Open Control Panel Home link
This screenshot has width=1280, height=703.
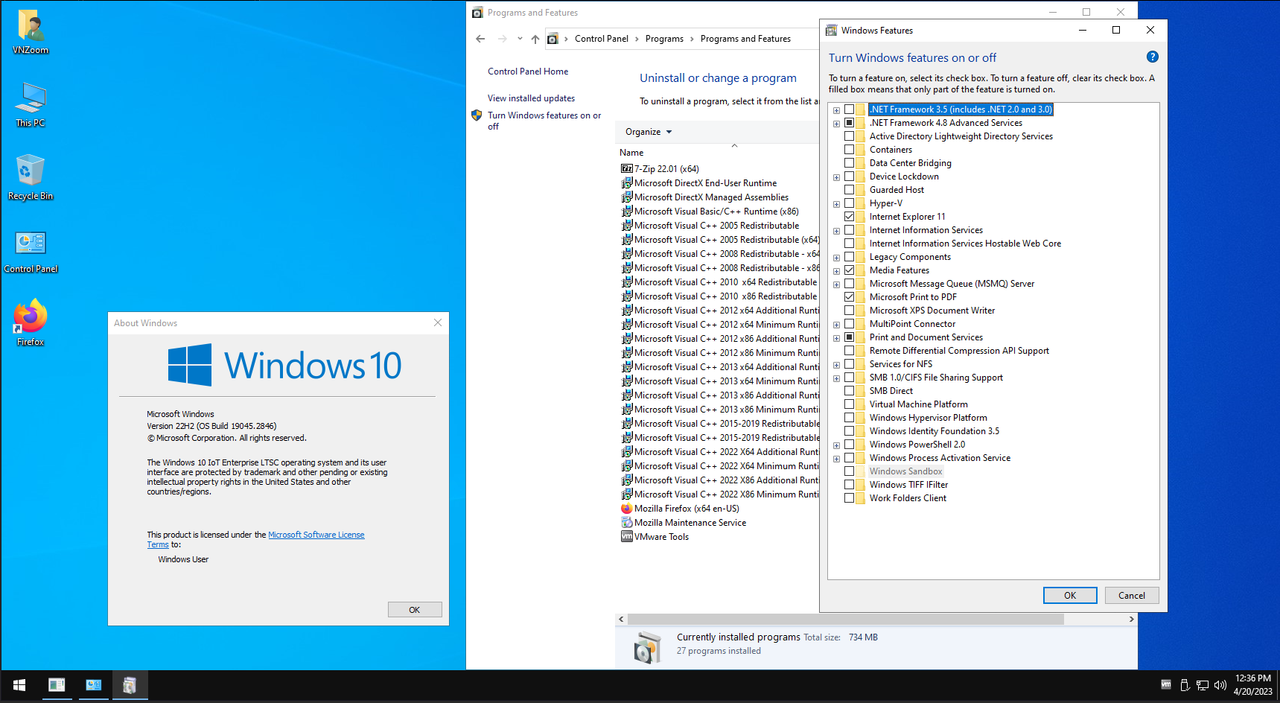pos(527,72)
